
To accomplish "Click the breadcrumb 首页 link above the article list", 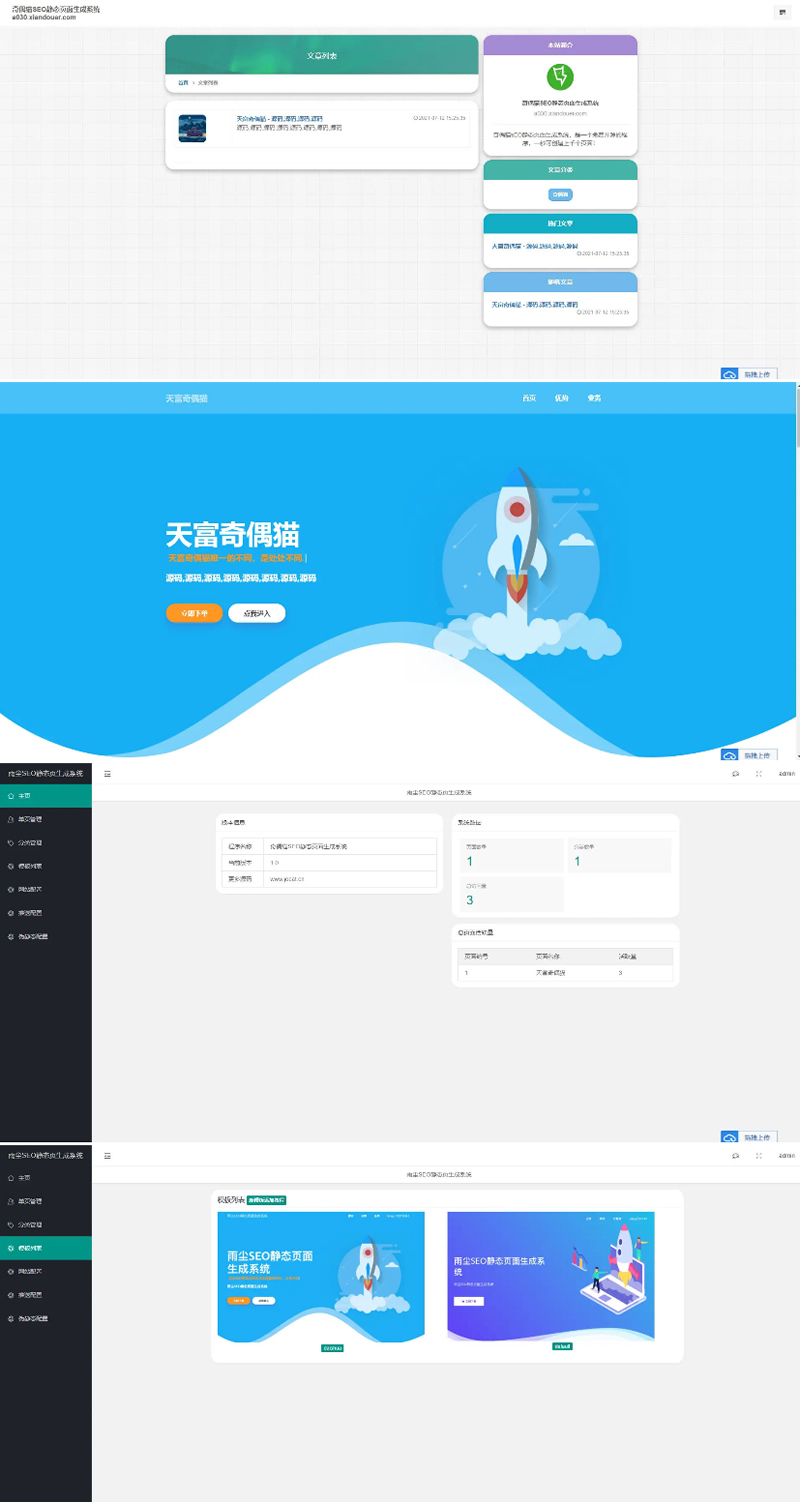I will click(181, 84).
